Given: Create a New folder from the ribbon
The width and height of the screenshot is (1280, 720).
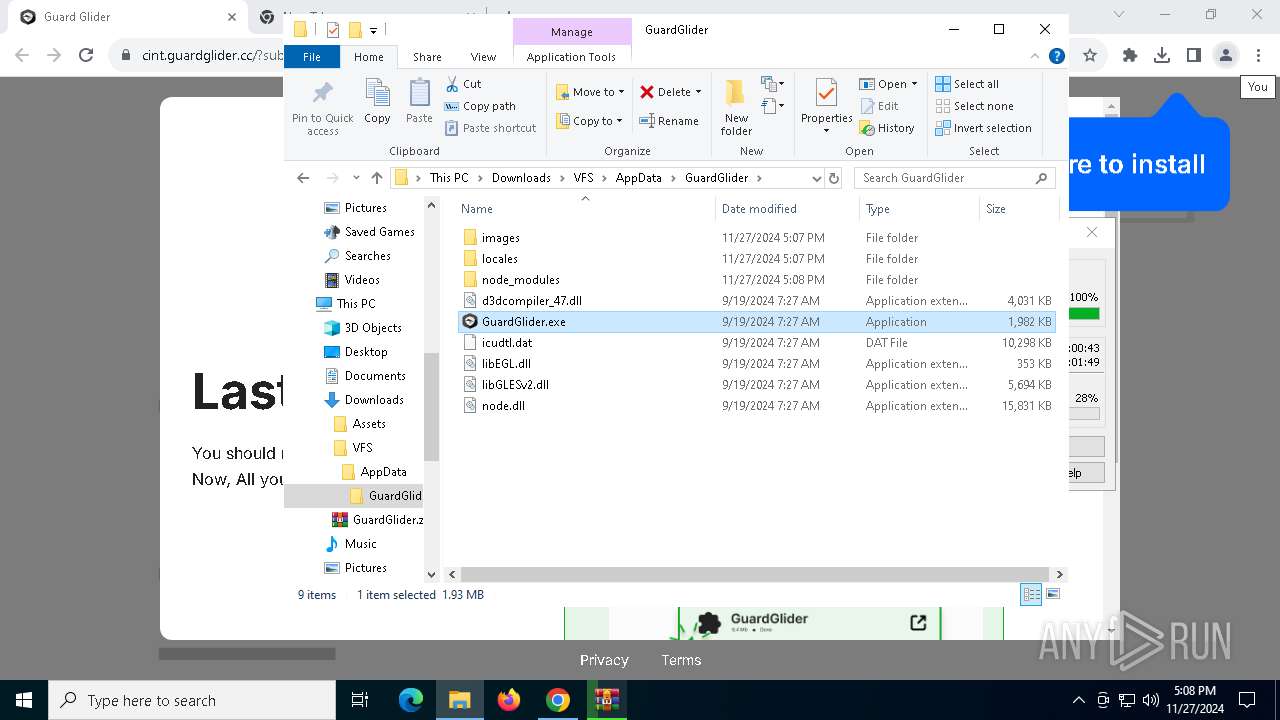Looking at the screenshot, I should tap(736, 108).
